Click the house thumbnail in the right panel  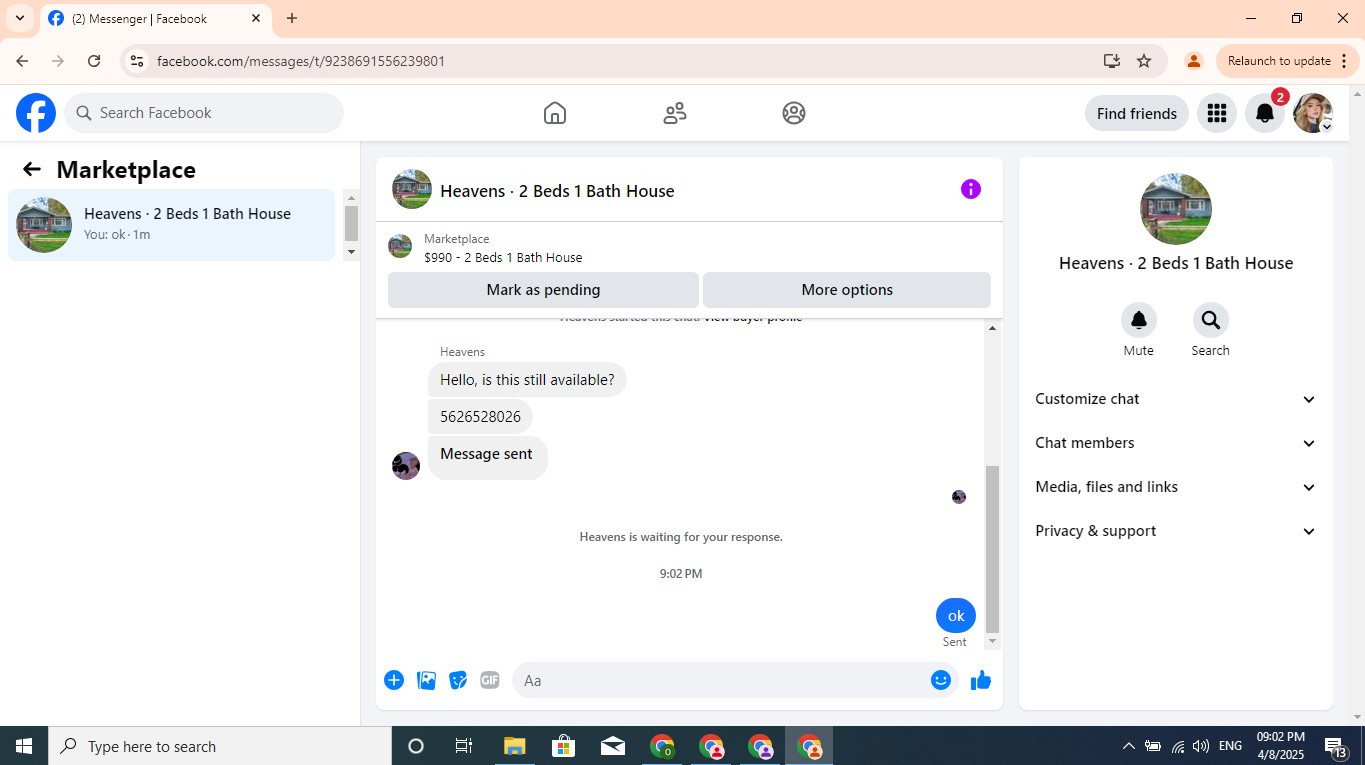tap(1176, 209)
